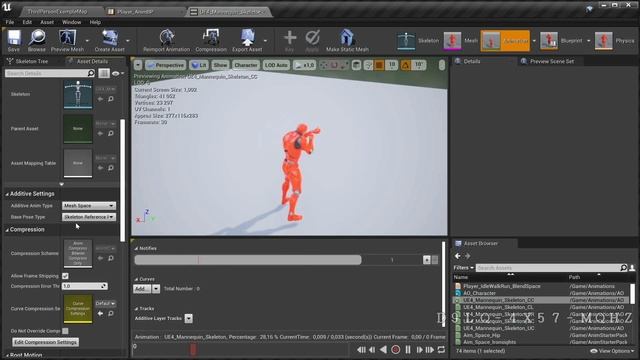Click the Save toolbar icon
The image size is (640, 360).
[x=13, y=40]
